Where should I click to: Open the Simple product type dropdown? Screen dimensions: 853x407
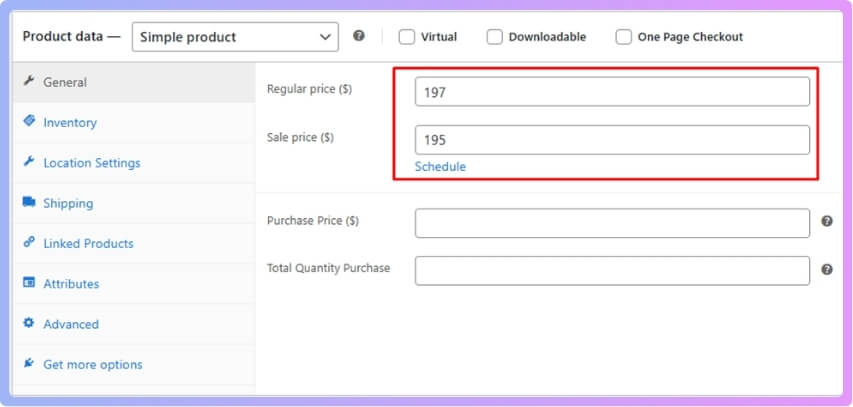235,37
